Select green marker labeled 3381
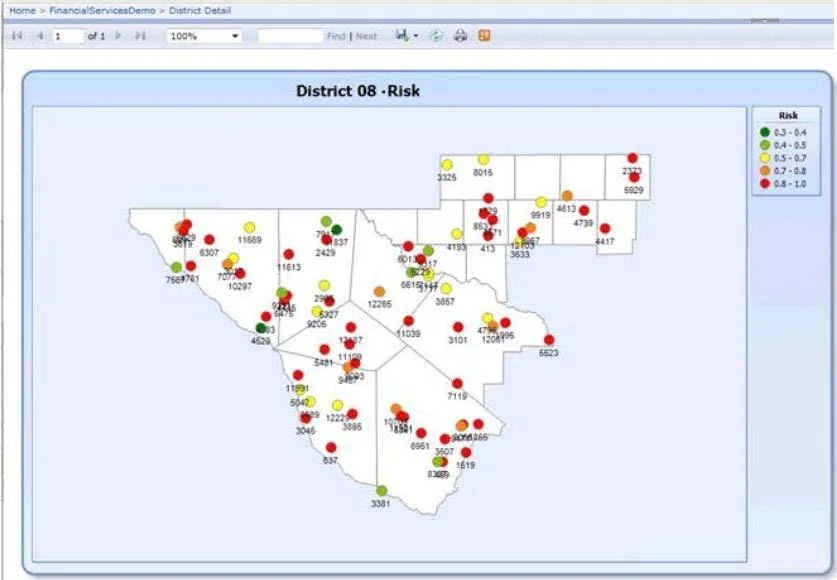 (381, 490)
